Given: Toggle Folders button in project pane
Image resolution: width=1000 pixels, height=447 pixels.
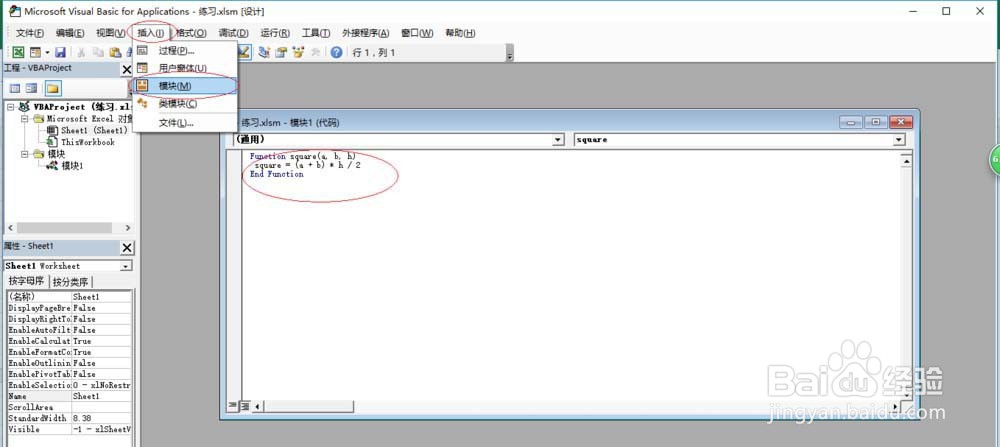Looking at the screenshot, I should coord(52,89).
